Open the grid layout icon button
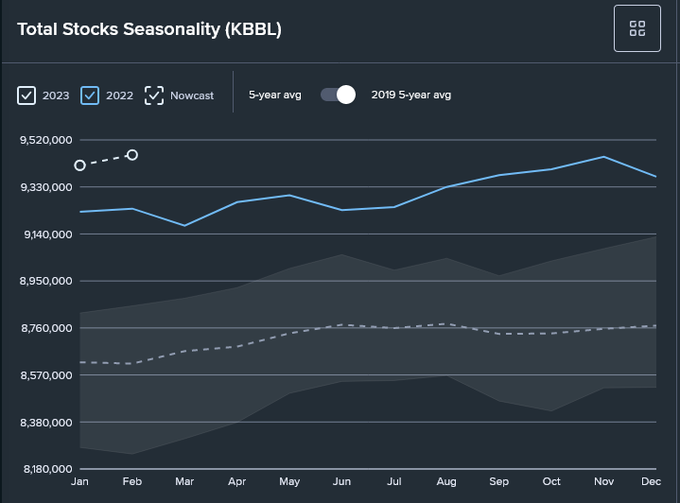 637,29
